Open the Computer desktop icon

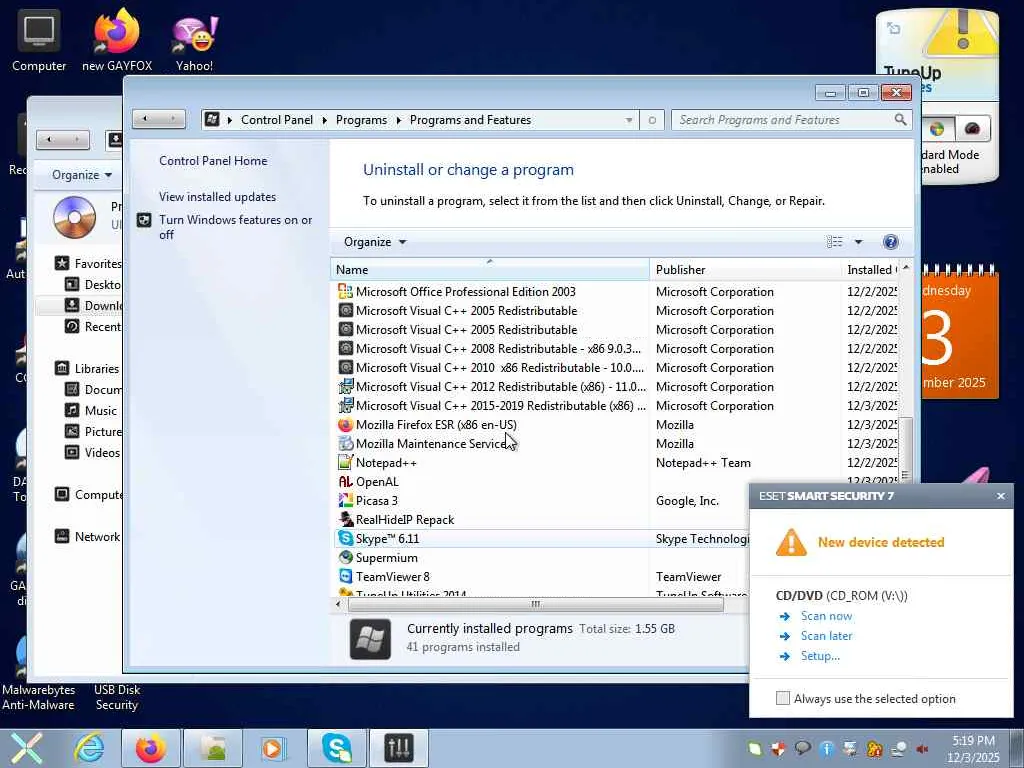coord(39,40)
